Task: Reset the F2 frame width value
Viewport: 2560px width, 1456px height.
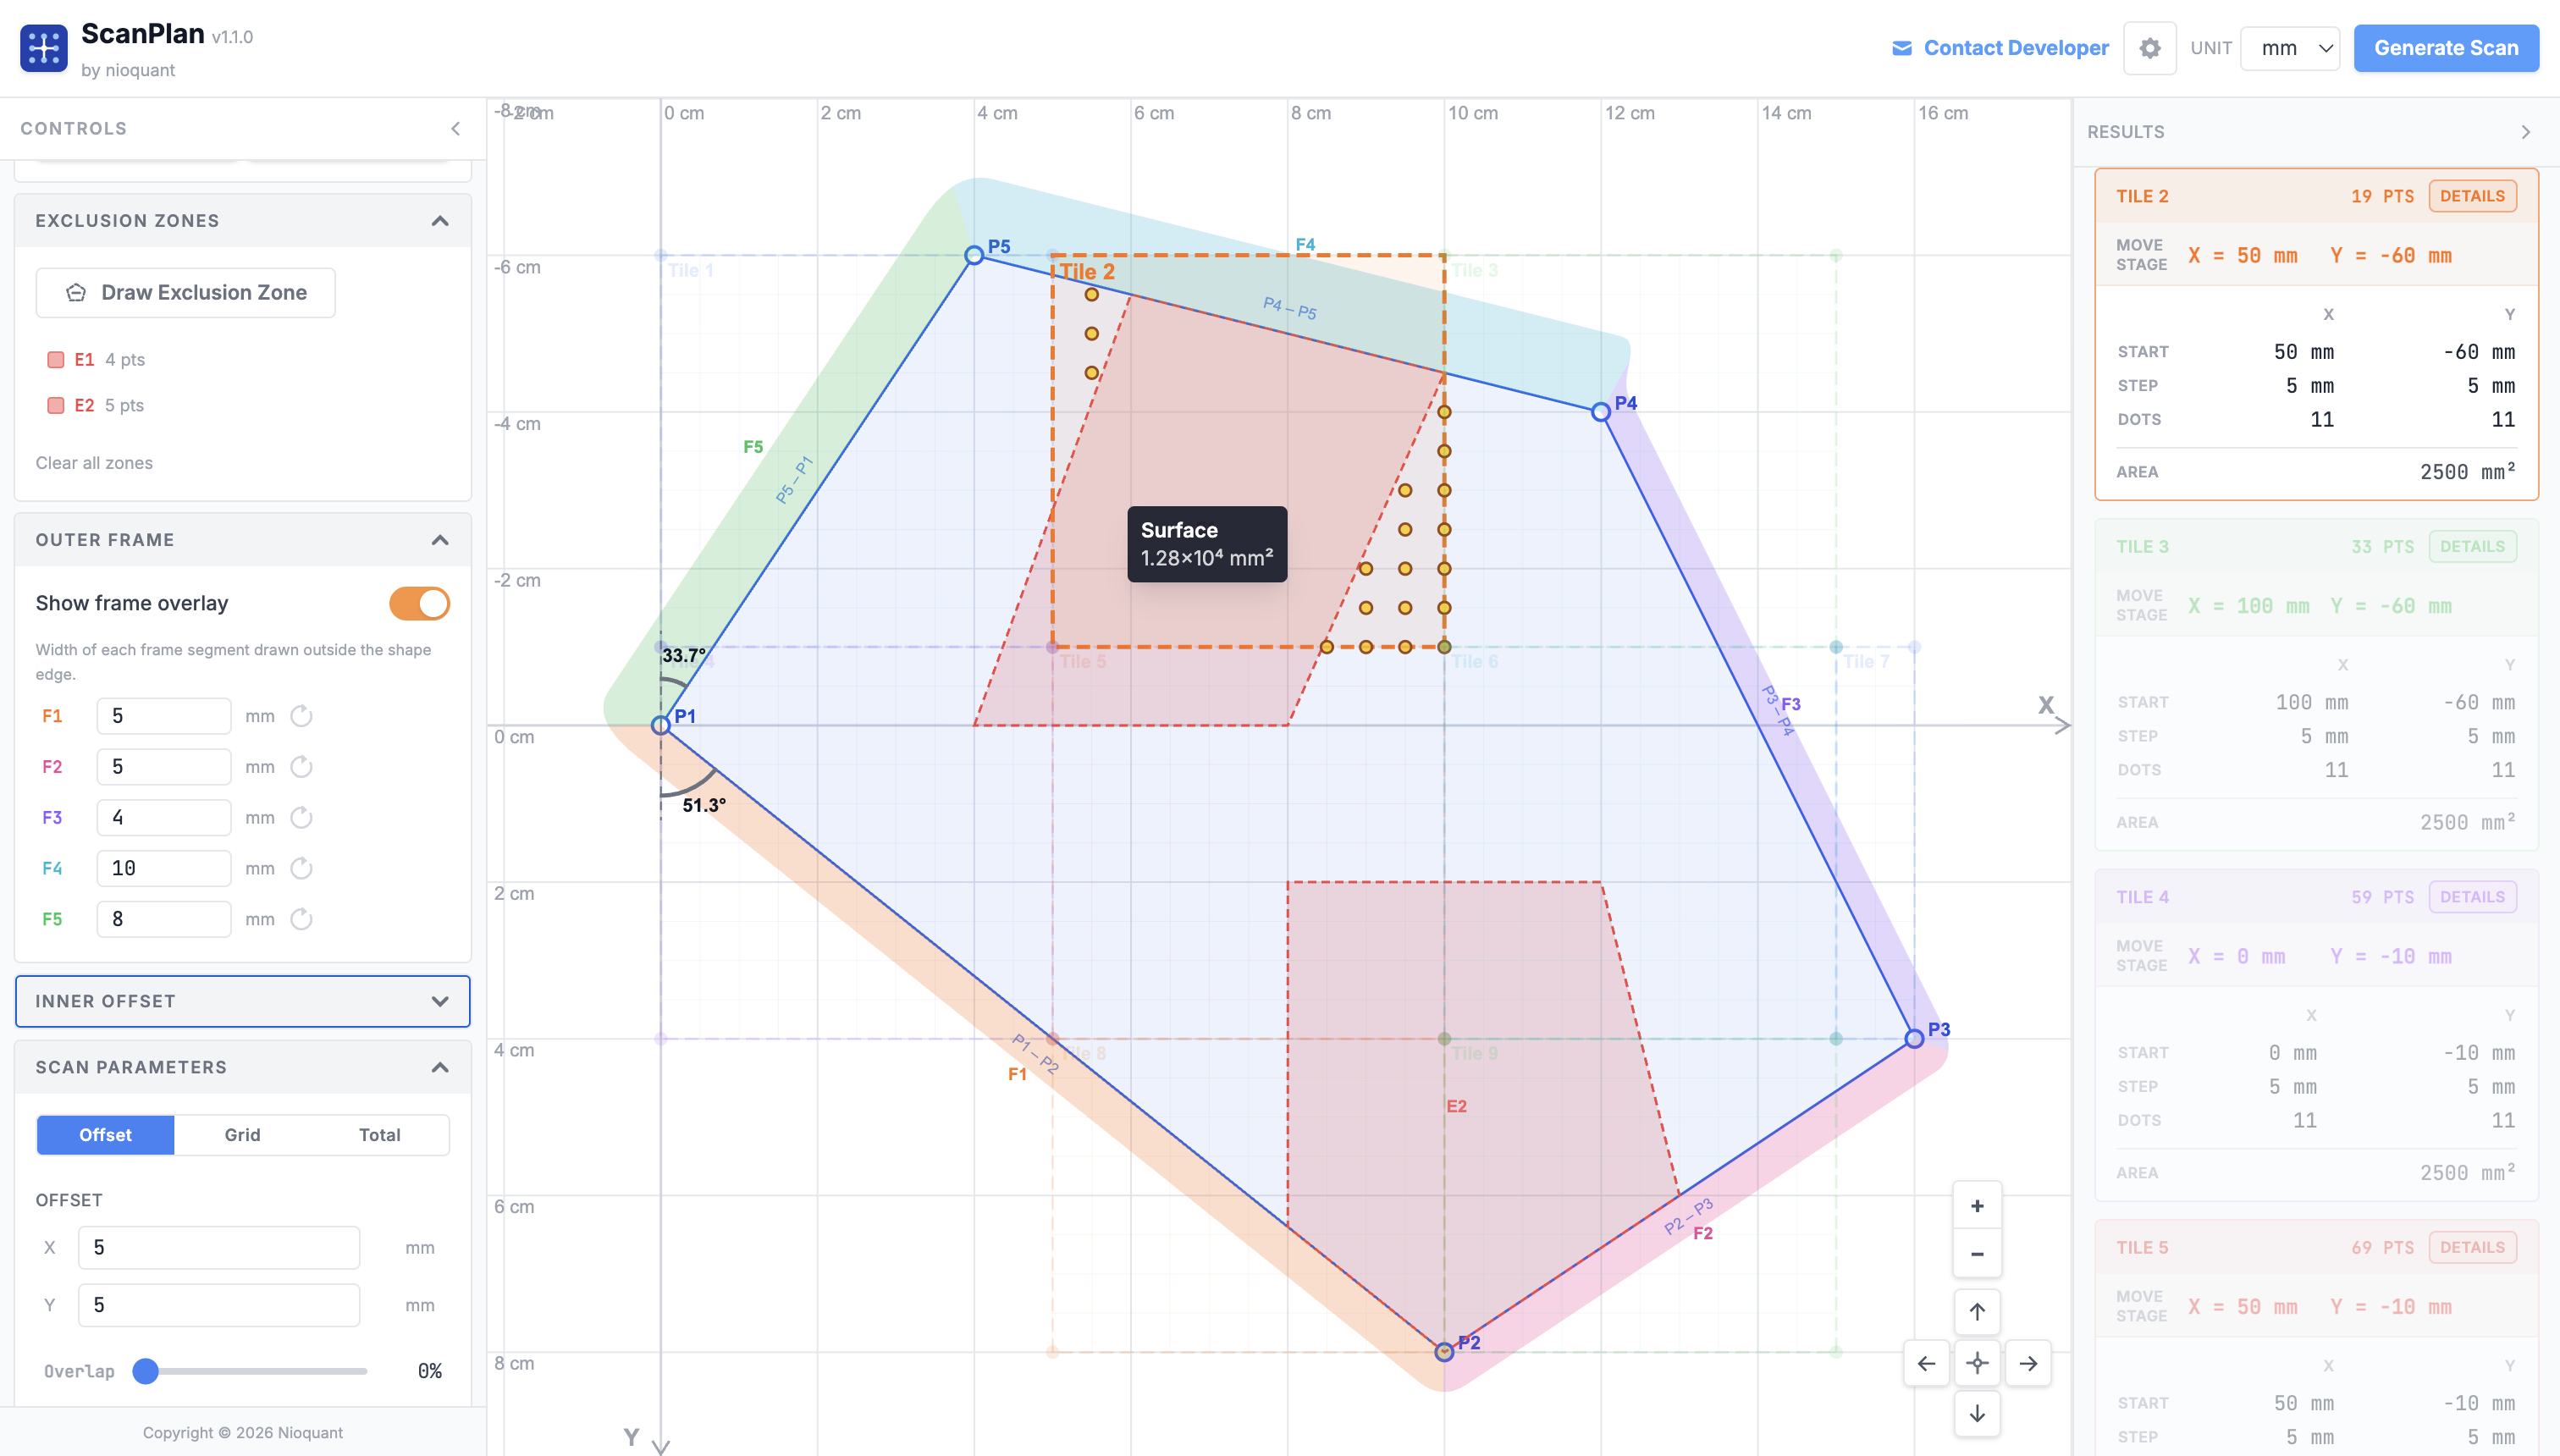Action: (301, 767)
